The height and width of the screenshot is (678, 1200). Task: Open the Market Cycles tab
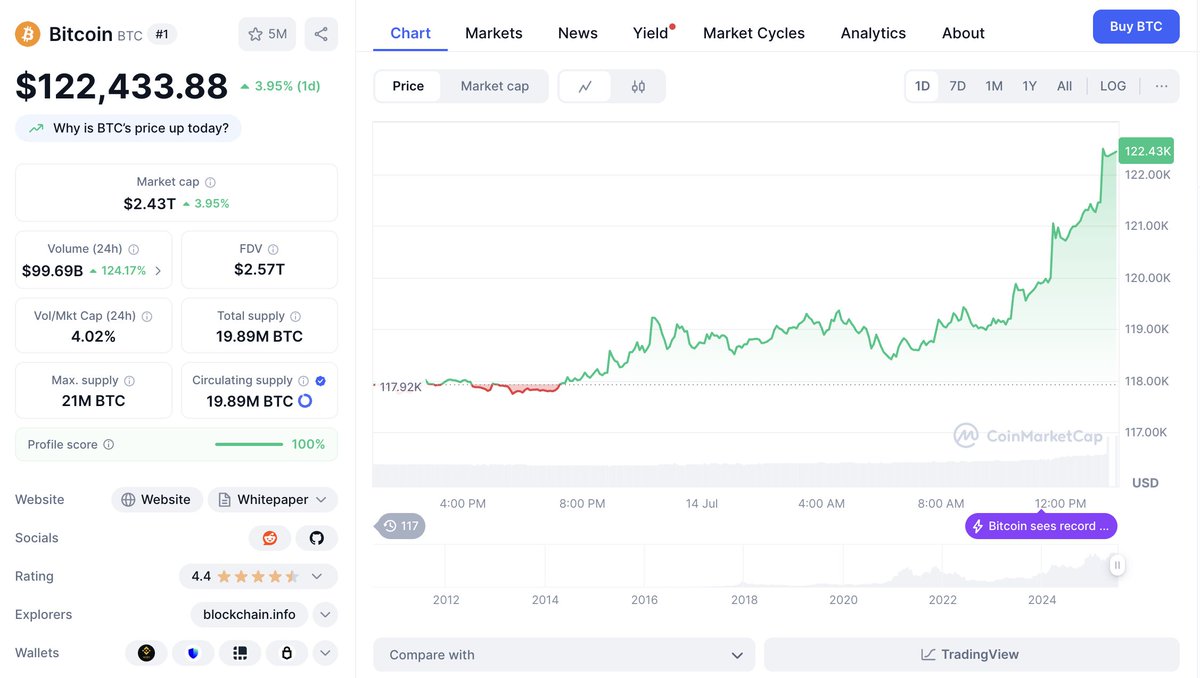[x=754, y=33]
